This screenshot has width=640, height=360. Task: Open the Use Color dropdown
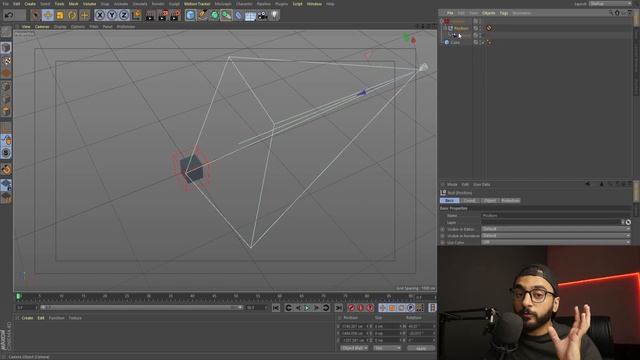point(556,242)
